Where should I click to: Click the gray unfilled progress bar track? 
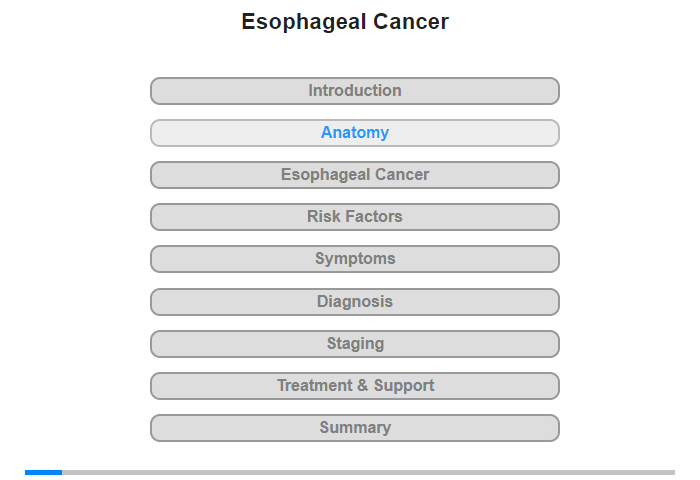pyautogui.click(x=368, y=472)
